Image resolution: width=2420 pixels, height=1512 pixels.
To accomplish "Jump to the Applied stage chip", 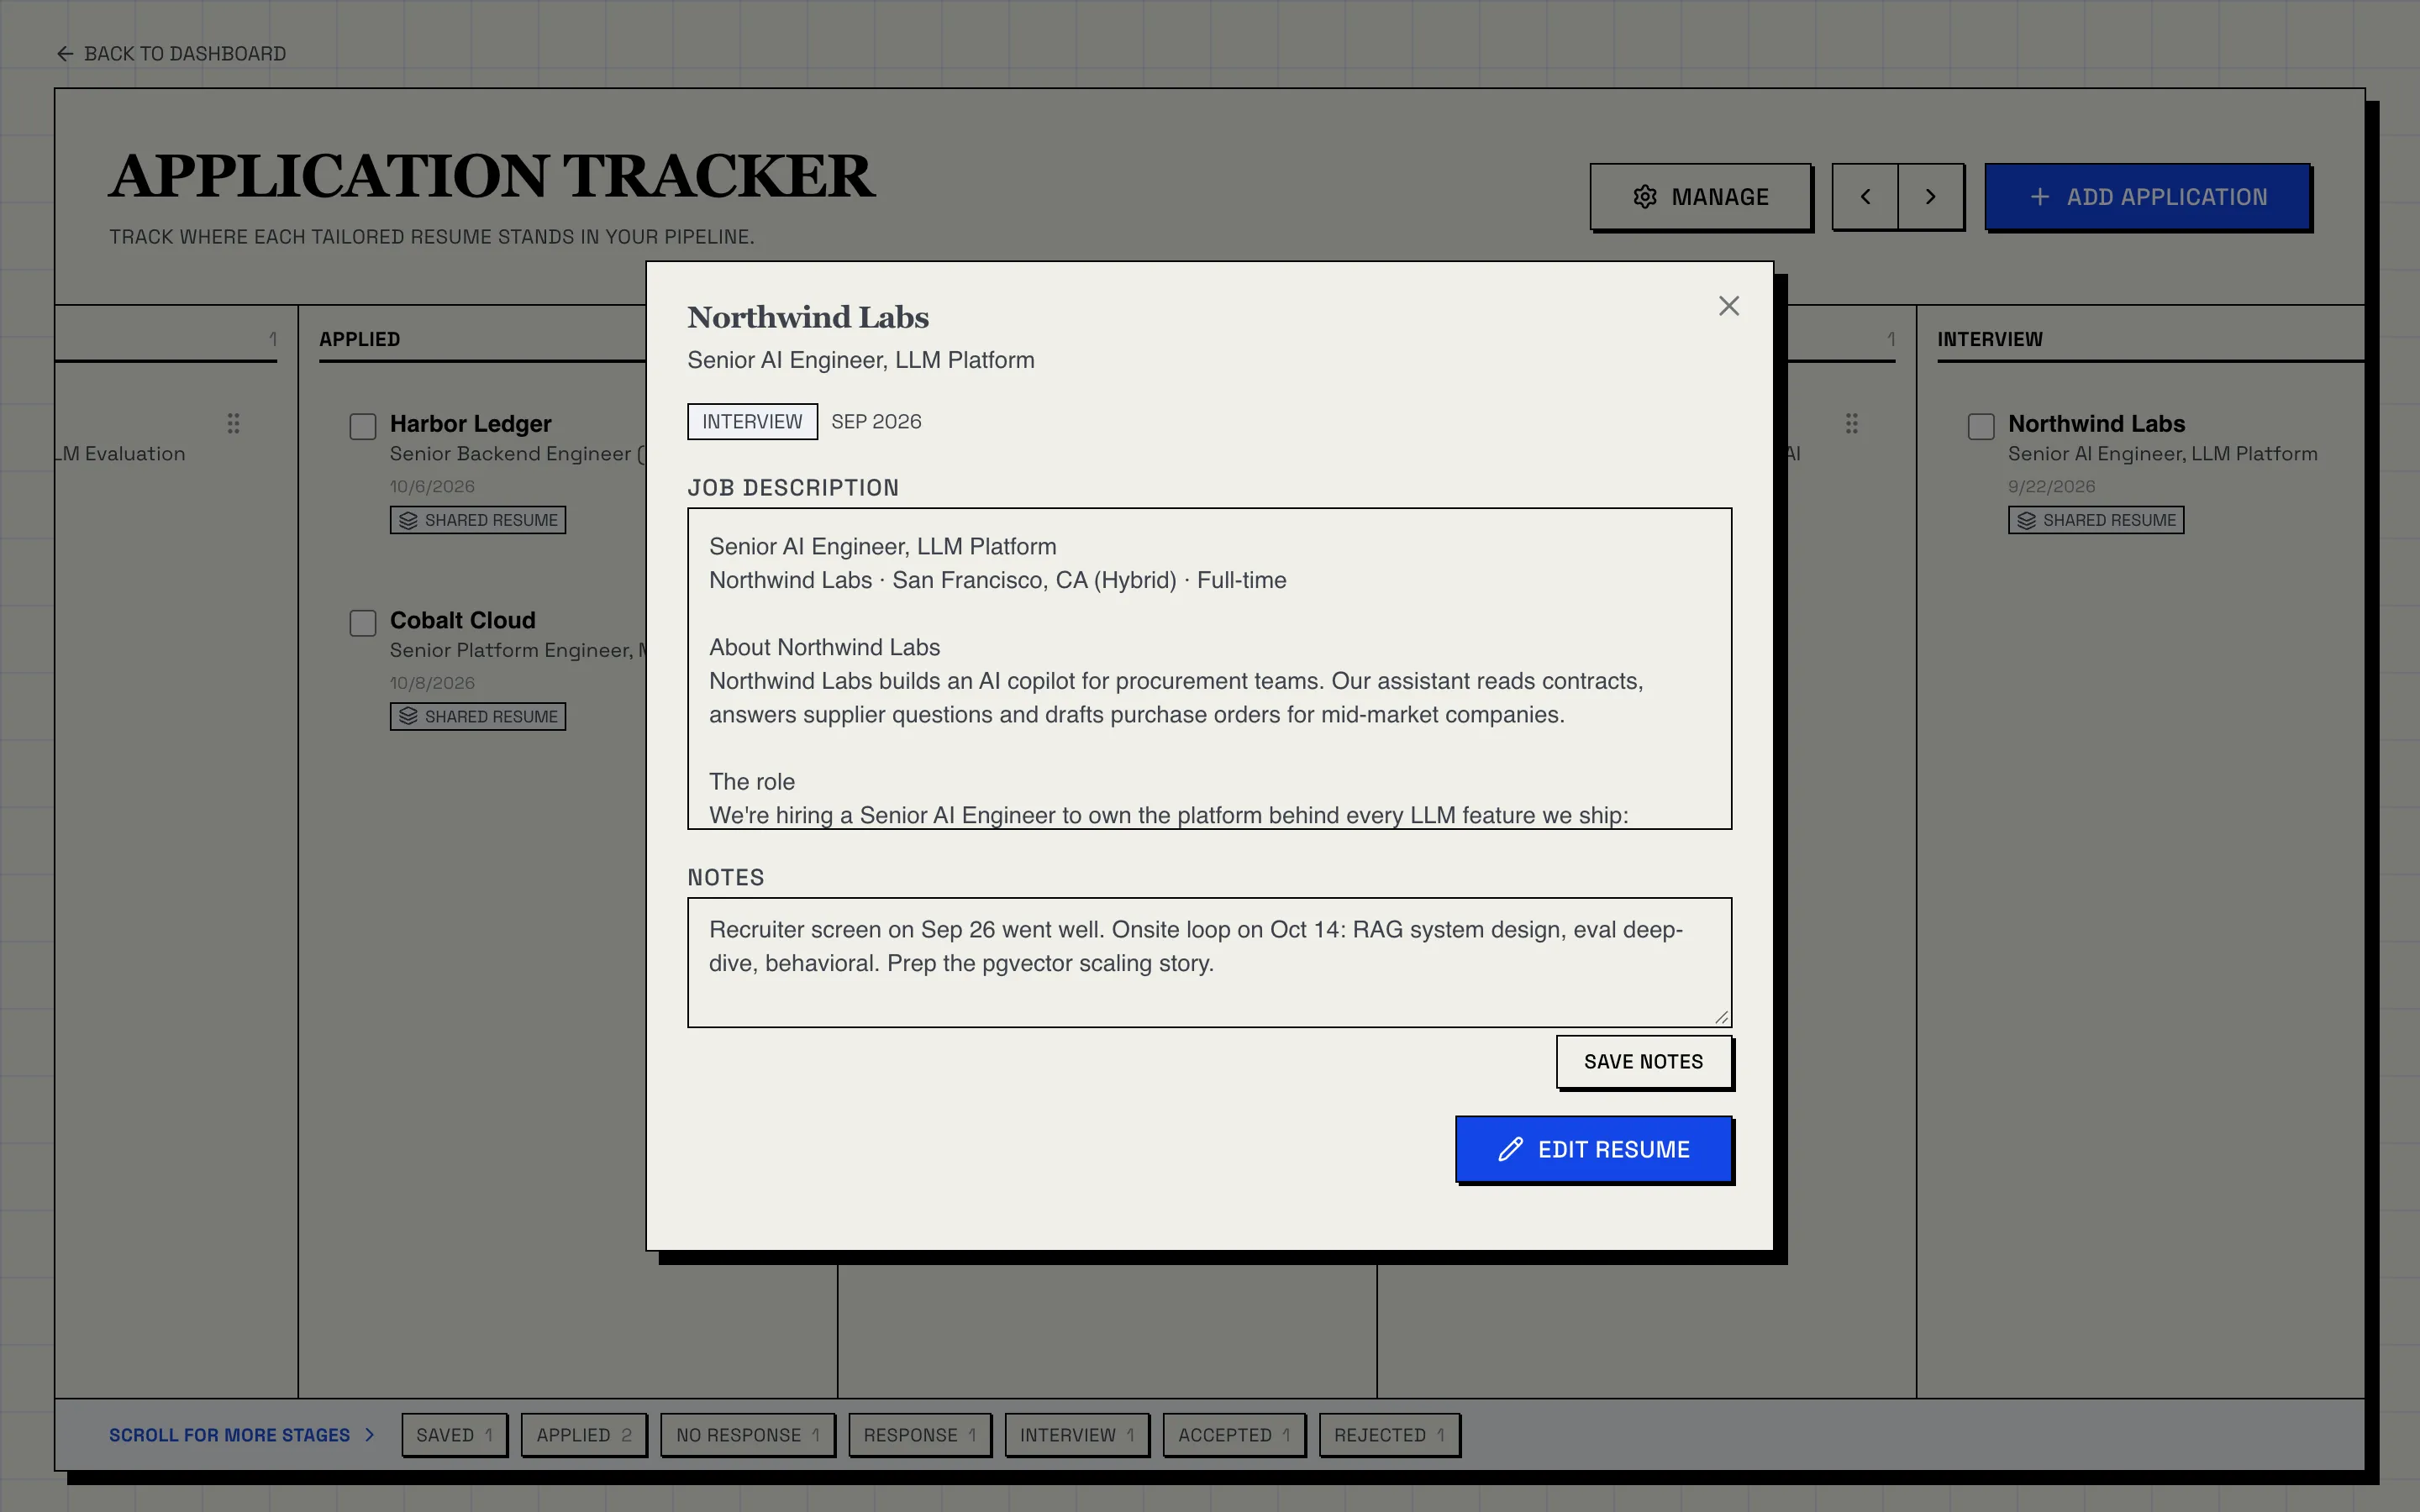I will click(x=584, y=1435).
